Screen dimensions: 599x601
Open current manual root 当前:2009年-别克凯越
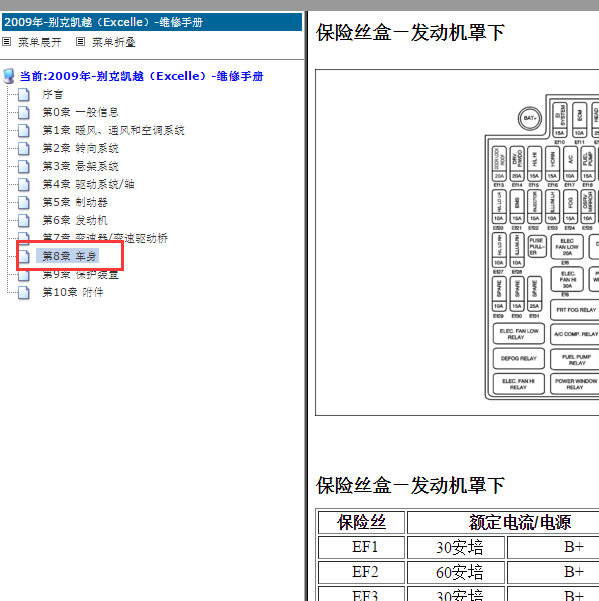point(141,76)
